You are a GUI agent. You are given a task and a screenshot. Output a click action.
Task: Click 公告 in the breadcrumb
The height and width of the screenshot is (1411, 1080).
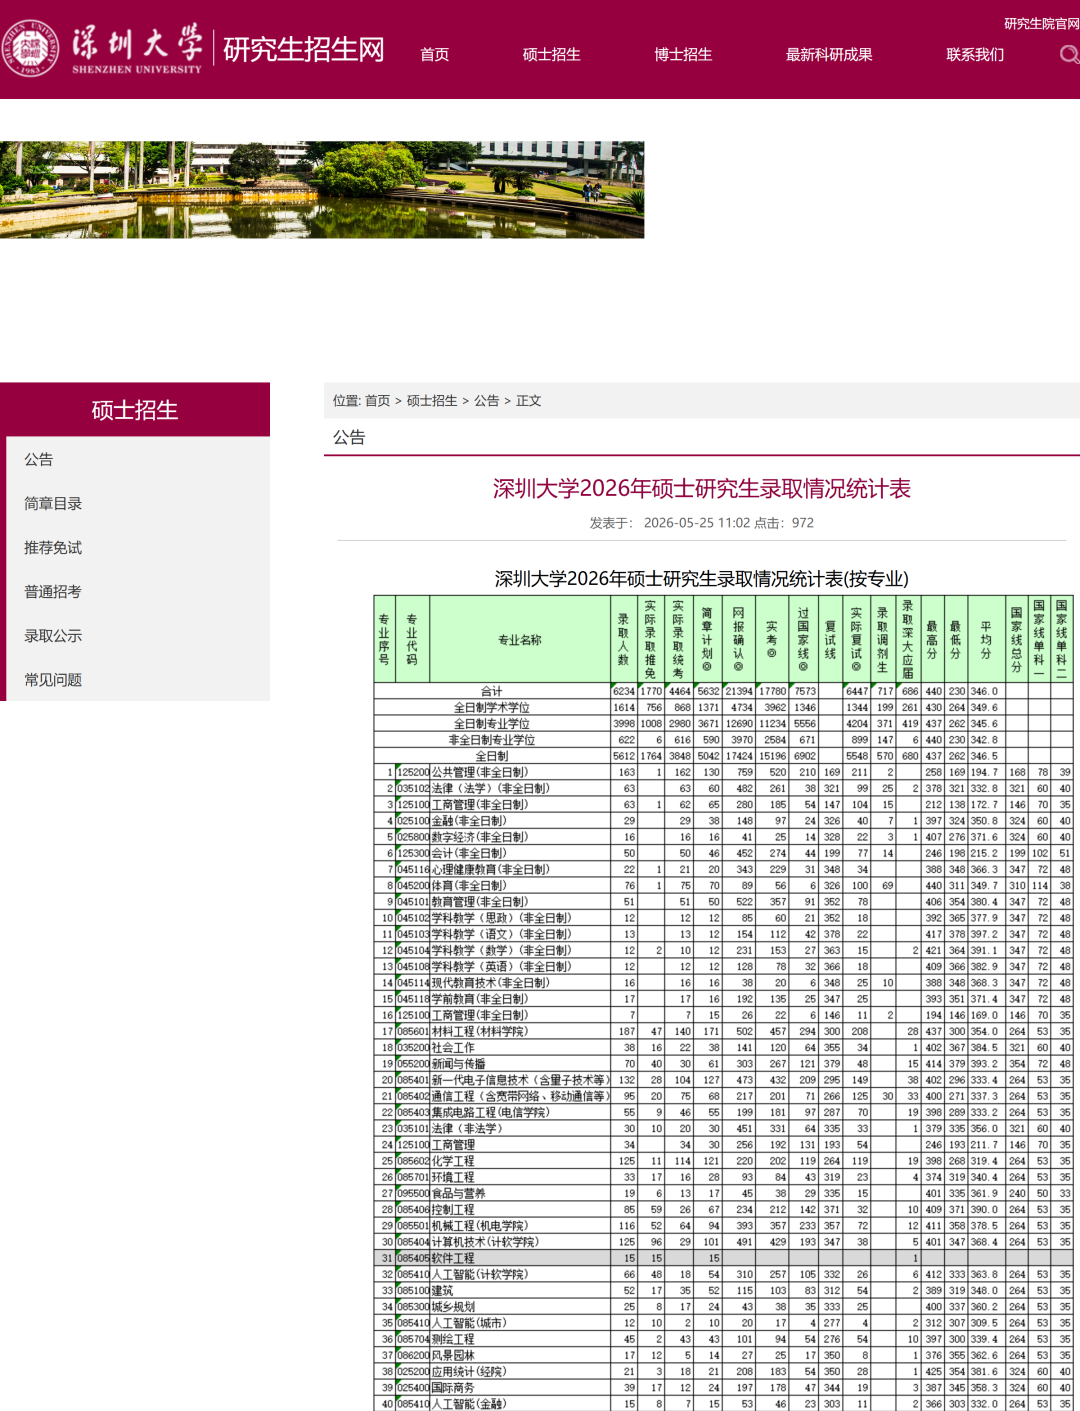[x=487, y=400]
